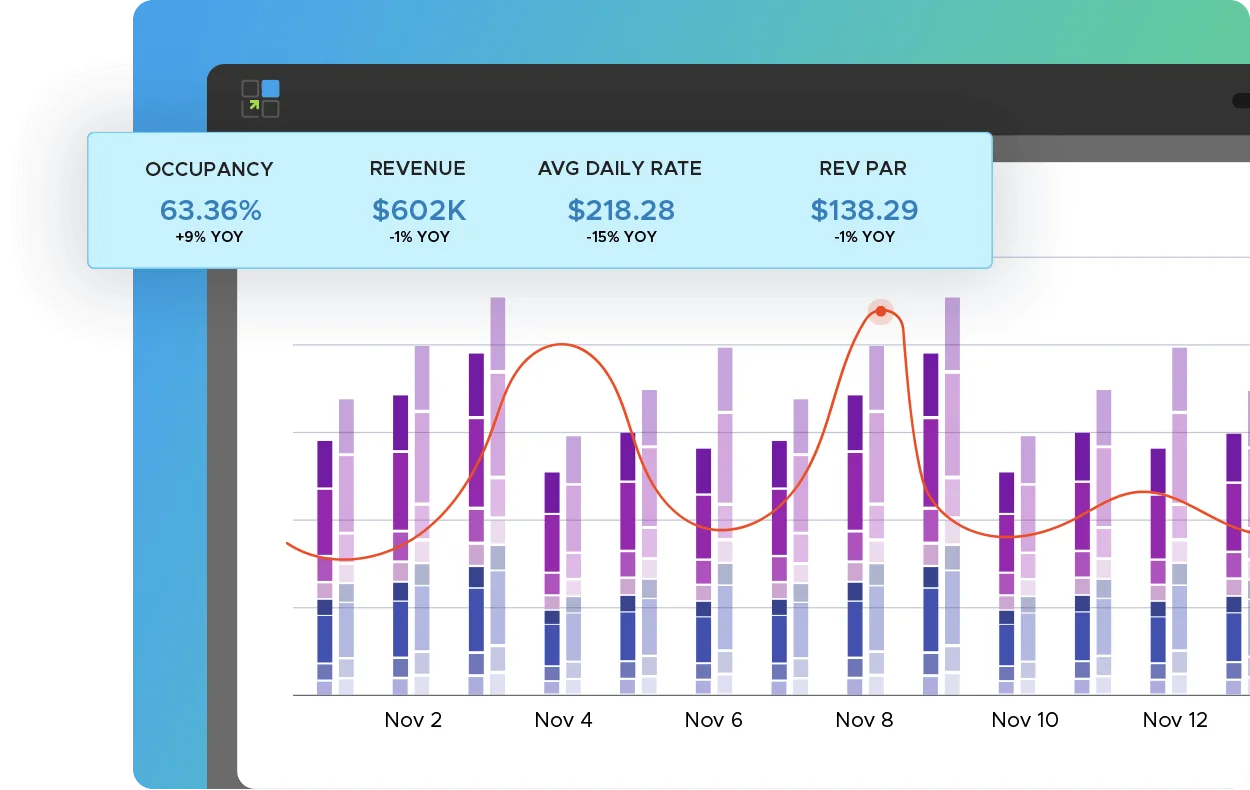This screenshot has height=790, width=1250.
Task: Click the Nov 10 axis label
Action: (1025, 720)
